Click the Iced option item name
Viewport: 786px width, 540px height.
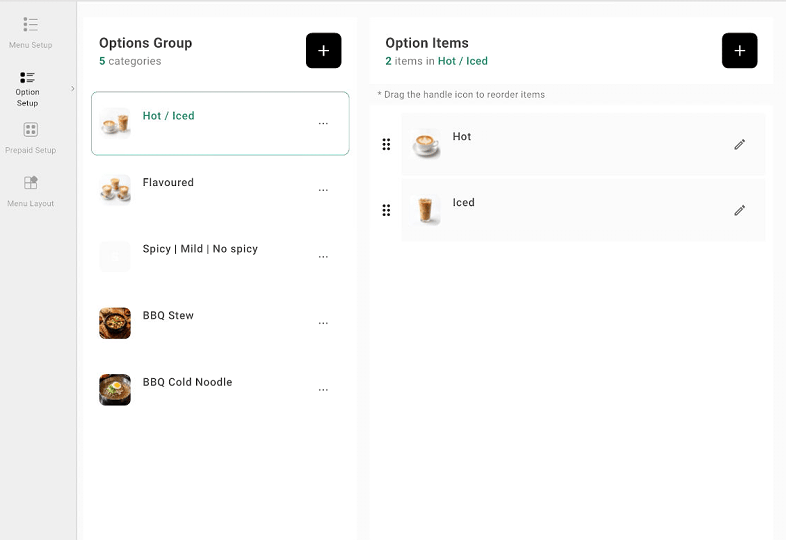pos(463,203)
